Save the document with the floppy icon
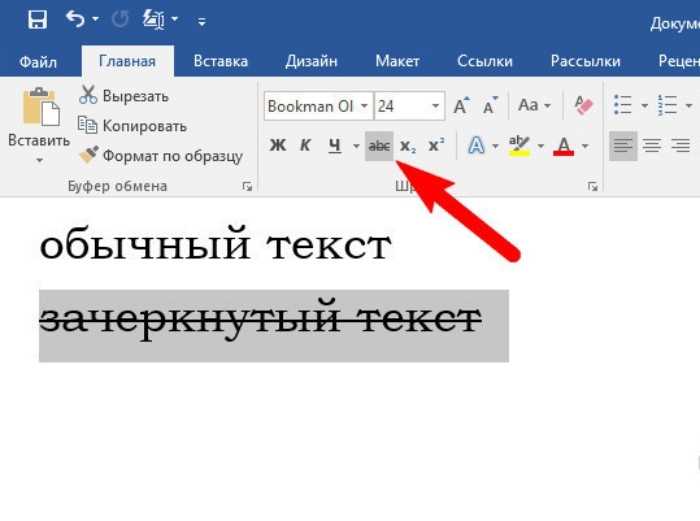This screenshot has width=700, height=521. pyautogui.click(x=38, y=20)
